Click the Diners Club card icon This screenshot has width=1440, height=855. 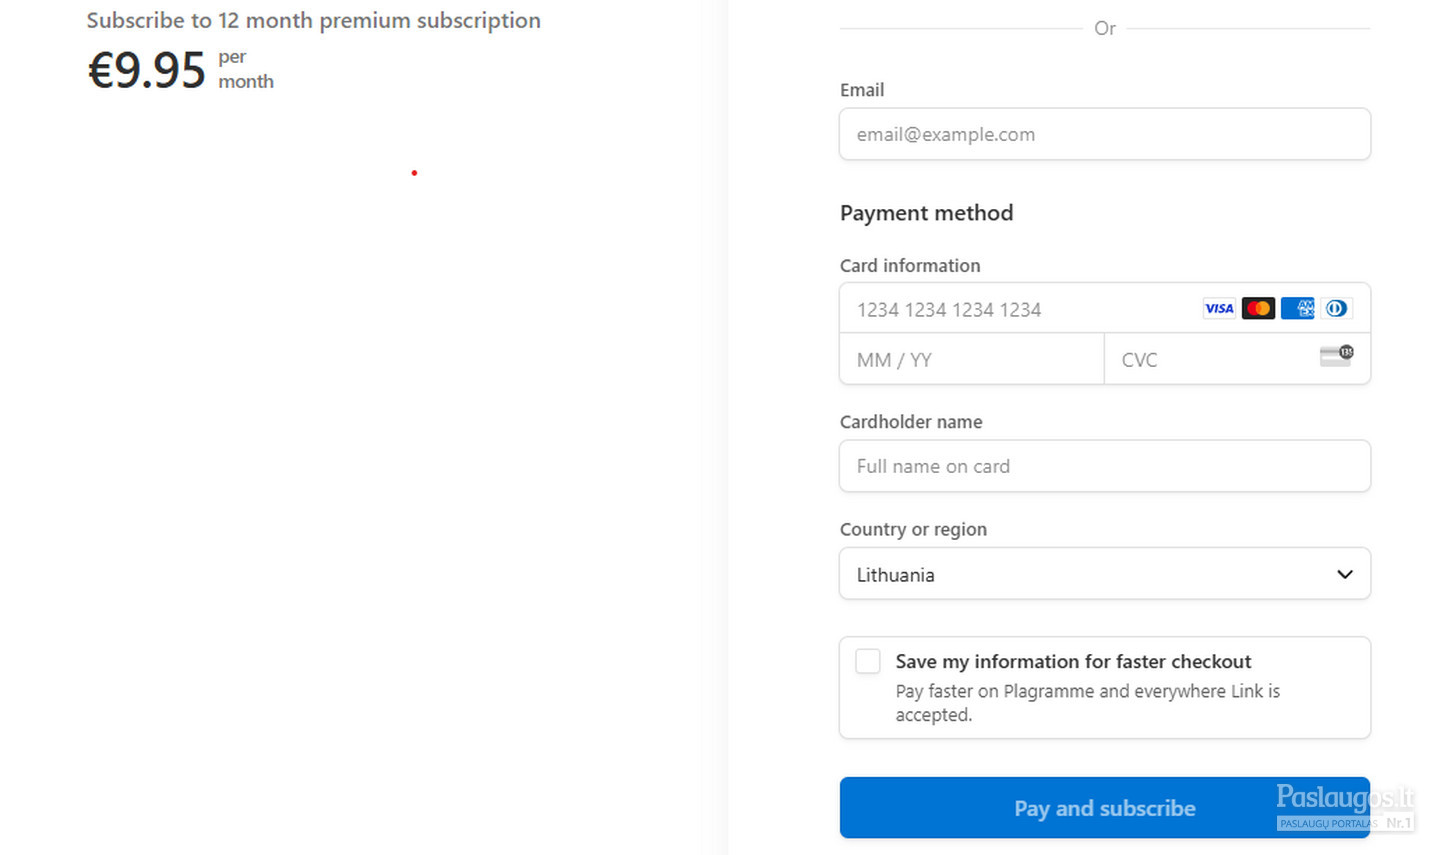1336,308
